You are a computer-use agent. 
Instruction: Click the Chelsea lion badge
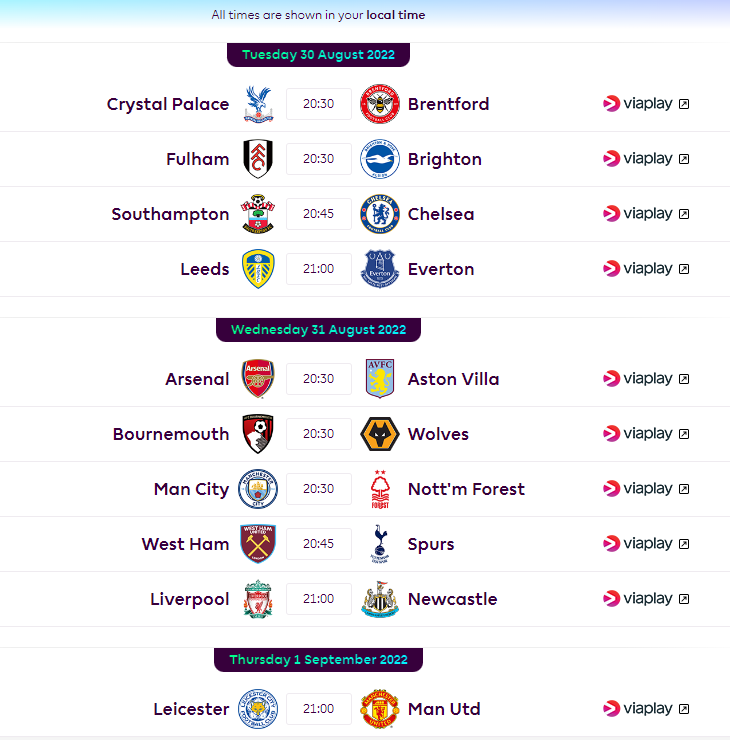coord(380,214)
